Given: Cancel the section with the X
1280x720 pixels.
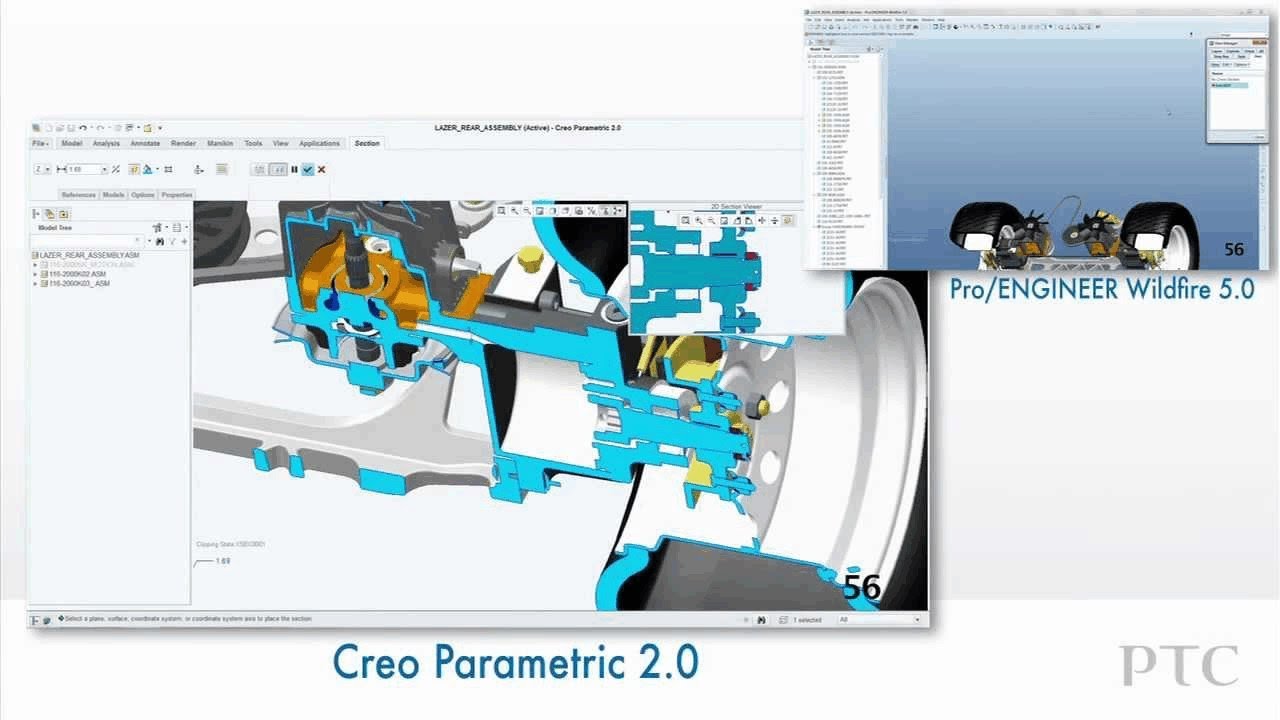Looking at the screenshot, I should coord(321,169).
